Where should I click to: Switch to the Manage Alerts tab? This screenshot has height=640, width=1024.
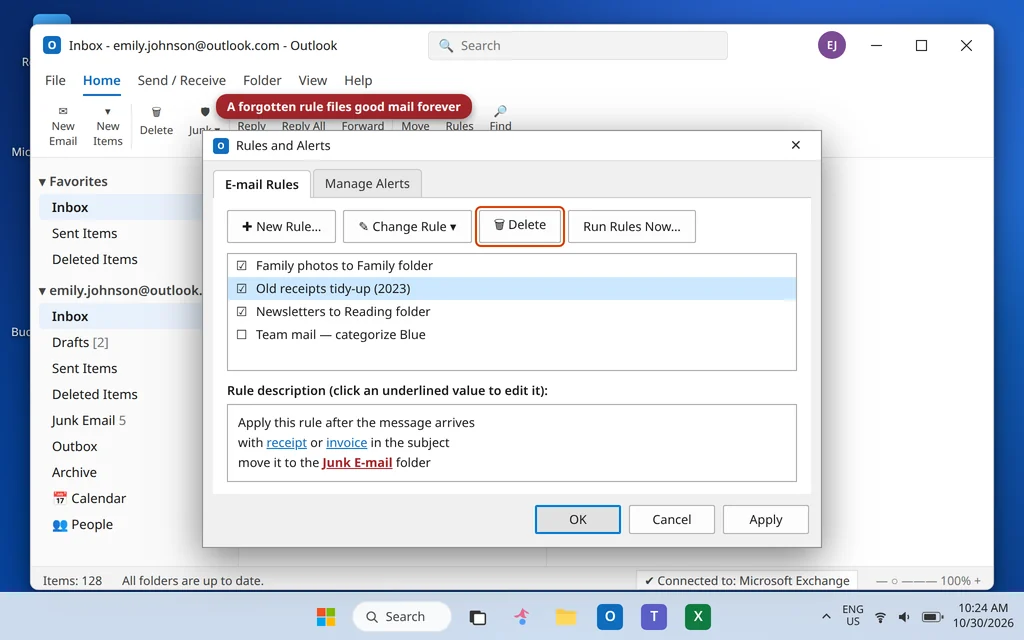[x=367, y=184]
